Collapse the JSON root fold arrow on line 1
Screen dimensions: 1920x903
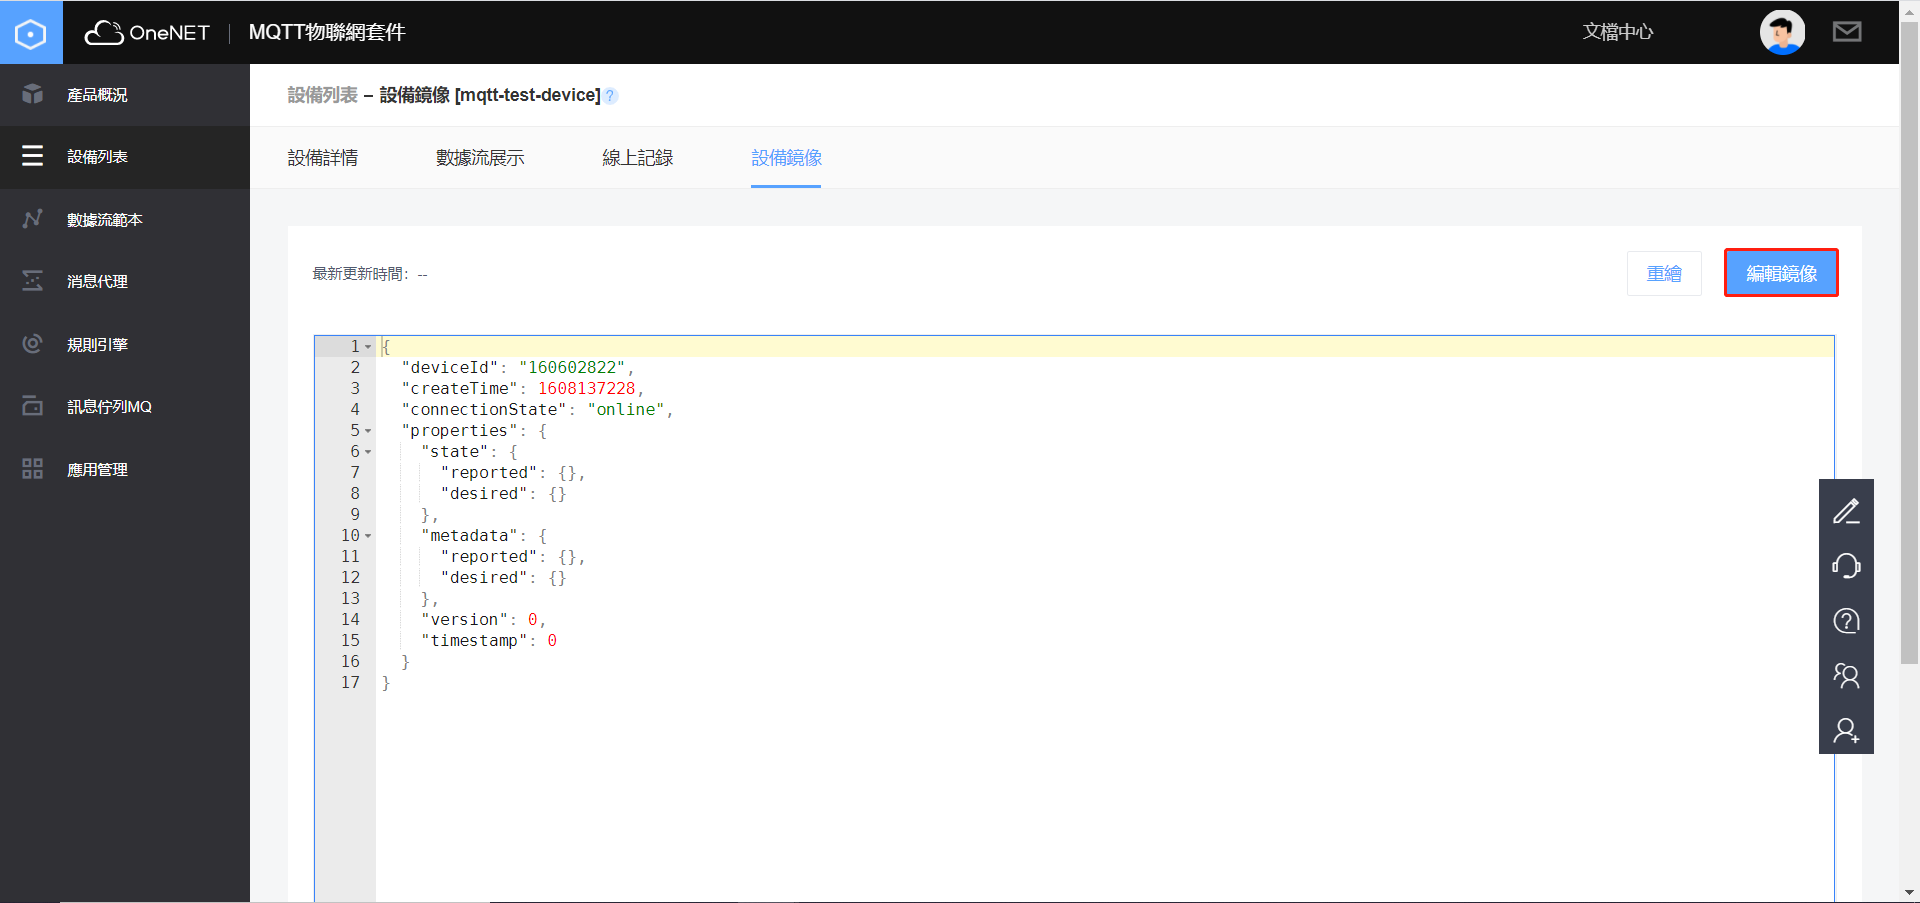click(368, 347)
